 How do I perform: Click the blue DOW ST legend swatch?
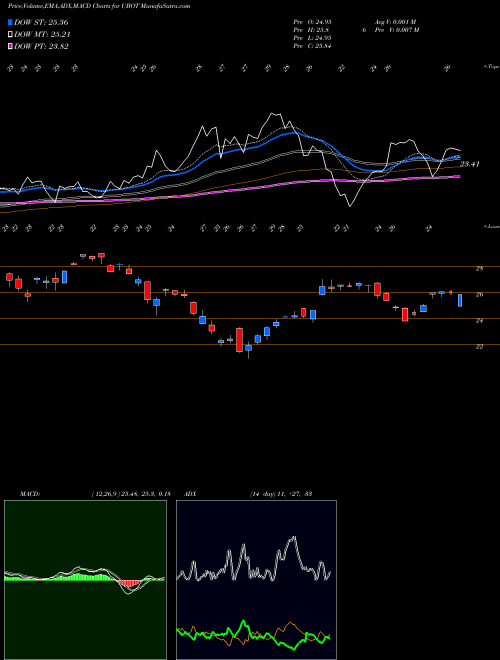click(11, 22)
